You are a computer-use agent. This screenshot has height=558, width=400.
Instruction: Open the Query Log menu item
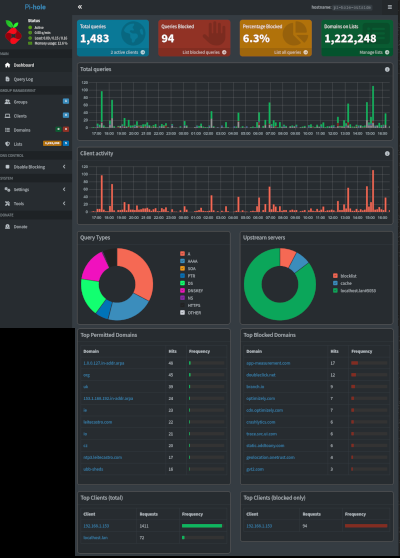(x=36, y=79)
